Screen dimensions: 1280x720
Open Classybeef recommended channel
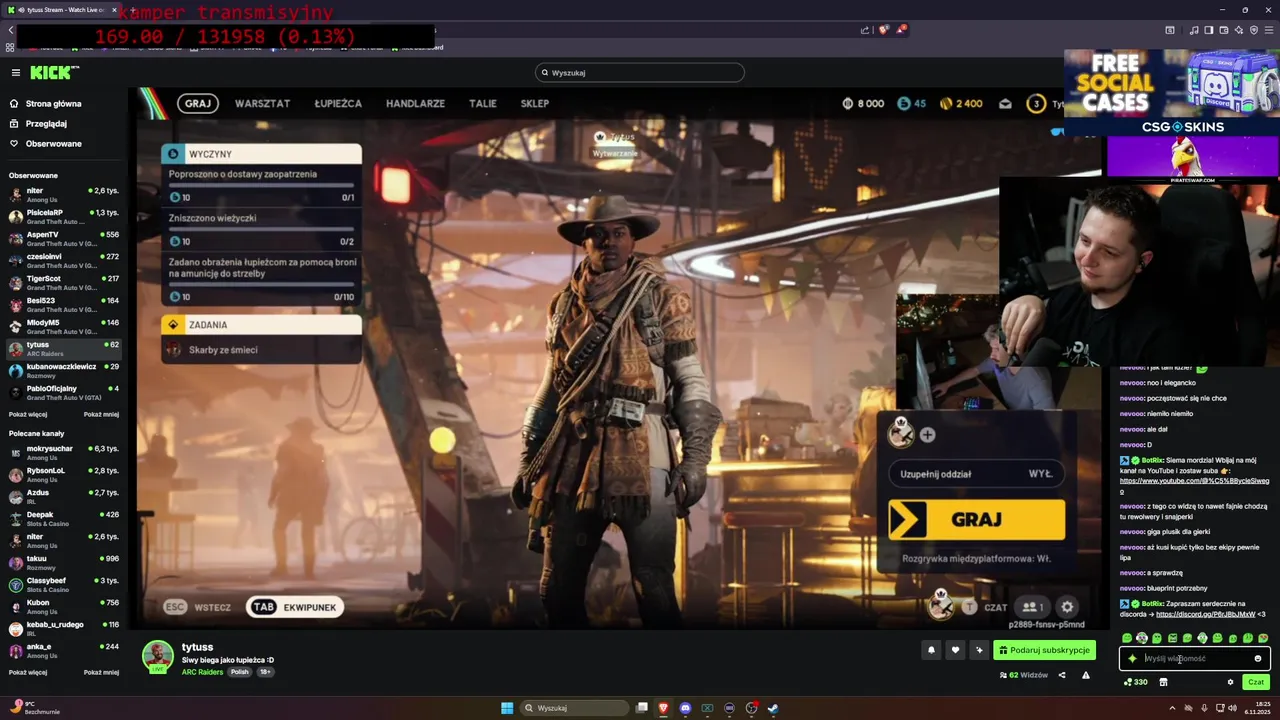[63, 584]
